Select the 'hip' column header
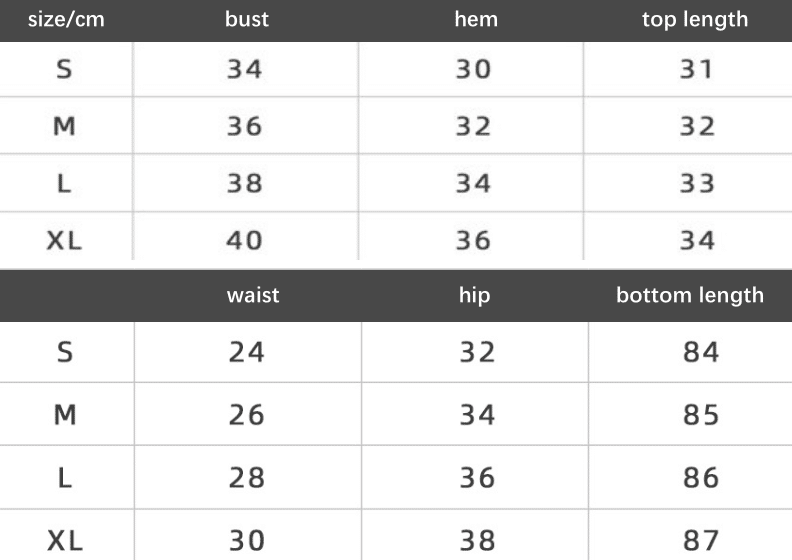The height and width of the screenshot is (560, 792). tap(474, 295)
